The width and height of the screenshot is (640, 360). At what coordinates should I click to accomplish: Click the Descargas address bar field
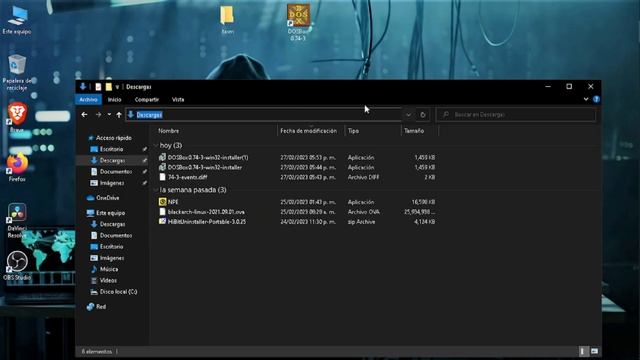[x=264, y=115]
